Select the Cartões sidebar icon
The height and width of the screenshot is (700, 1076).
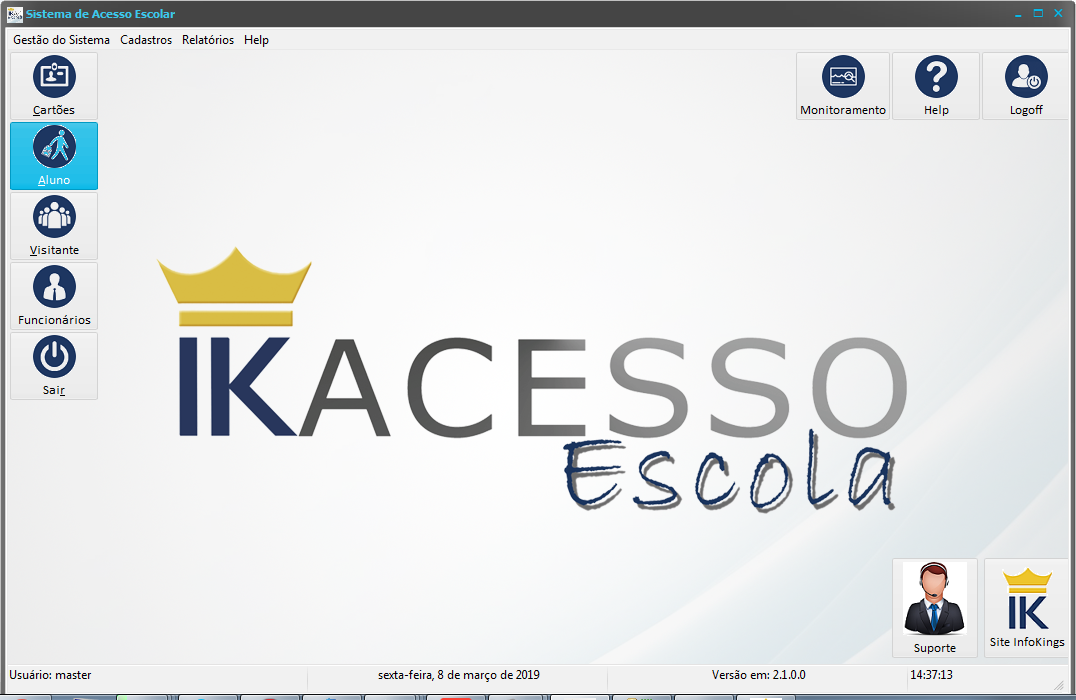53,85
